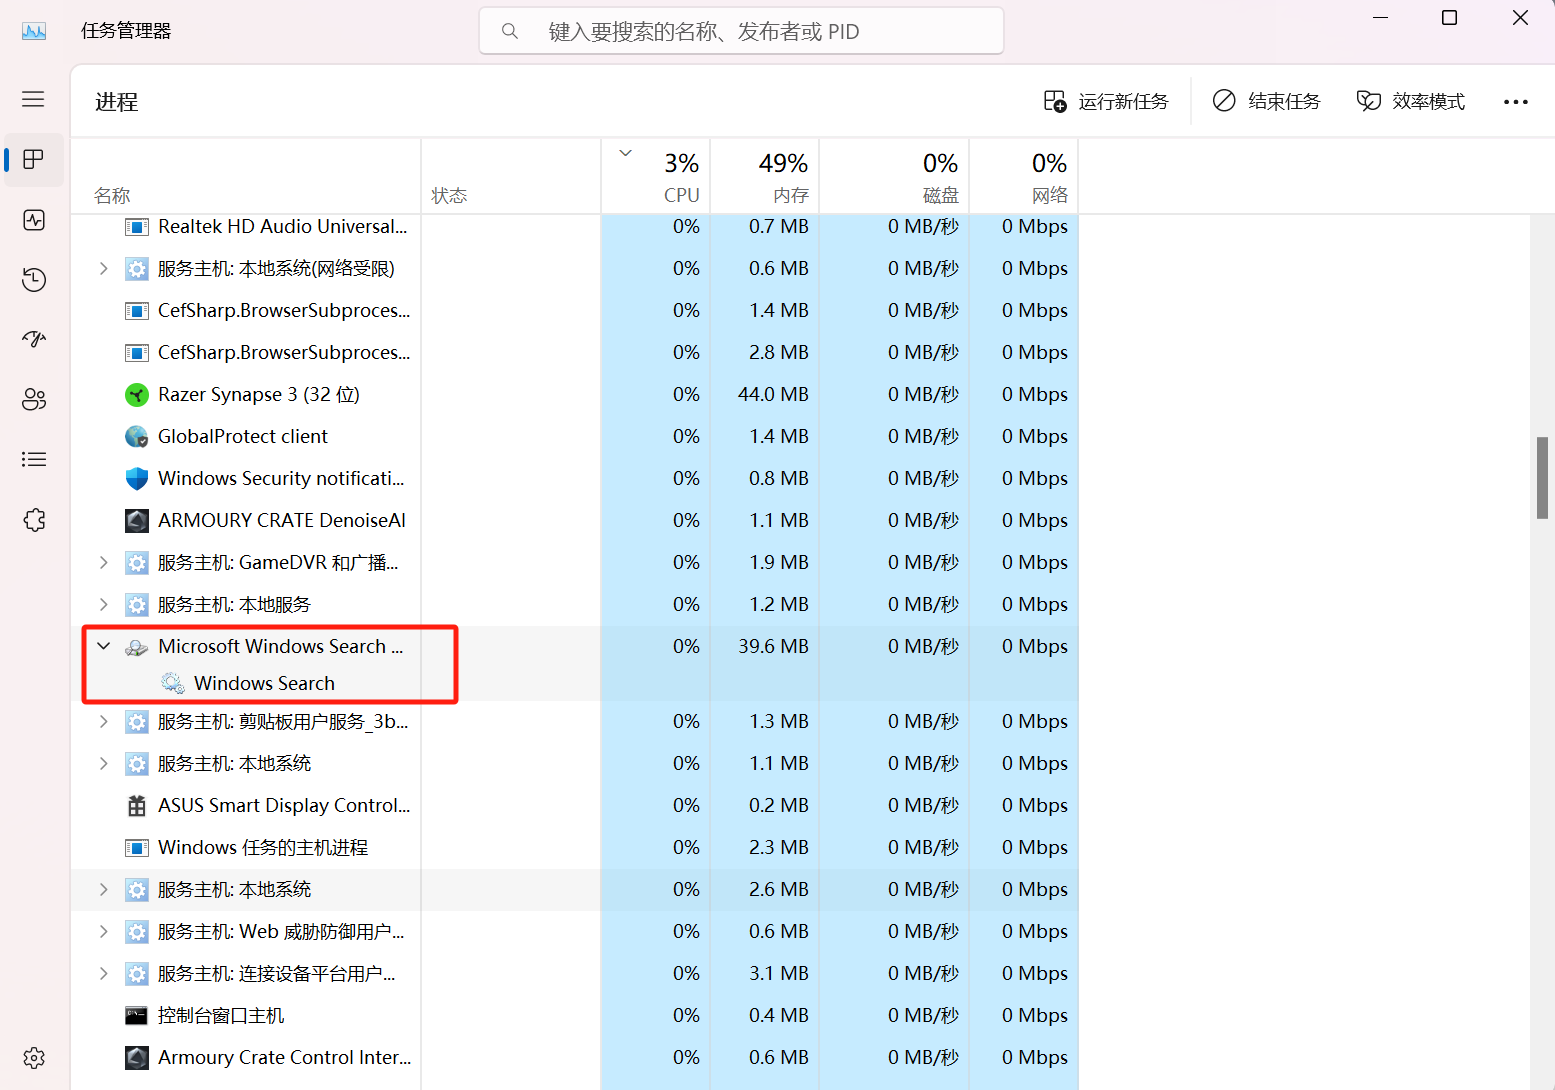Expand 服务主机: 本地系统(网络受限) row
The width and height of the screenshot is (1555, 1090).
[x=103, y=269]
